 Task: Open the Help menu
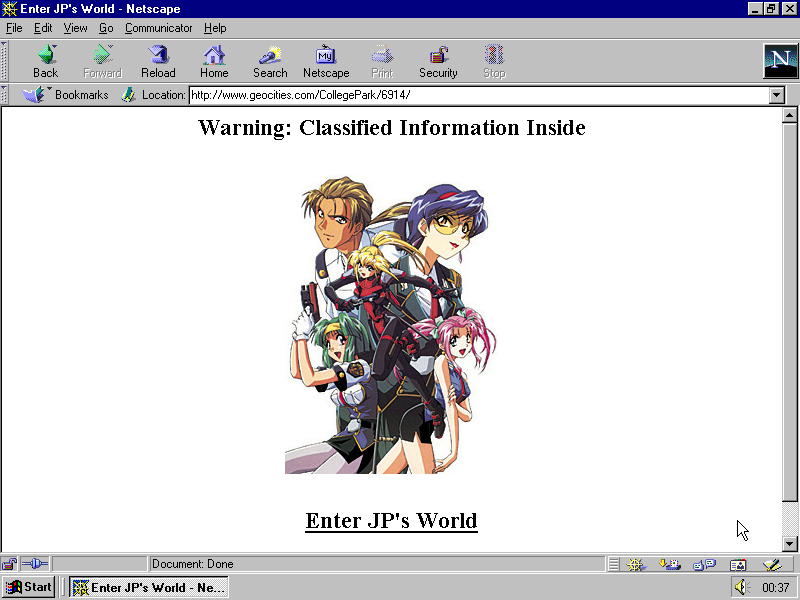click(215, 28)
